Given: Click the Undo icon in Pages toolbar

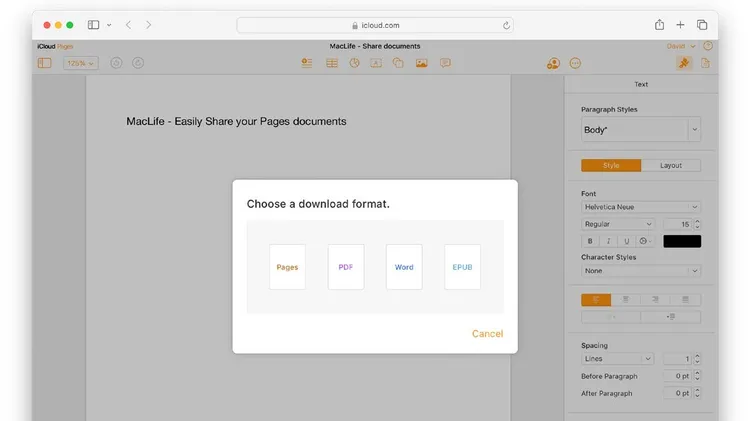Looking at the screenshot, I should [x=116, y=63].
